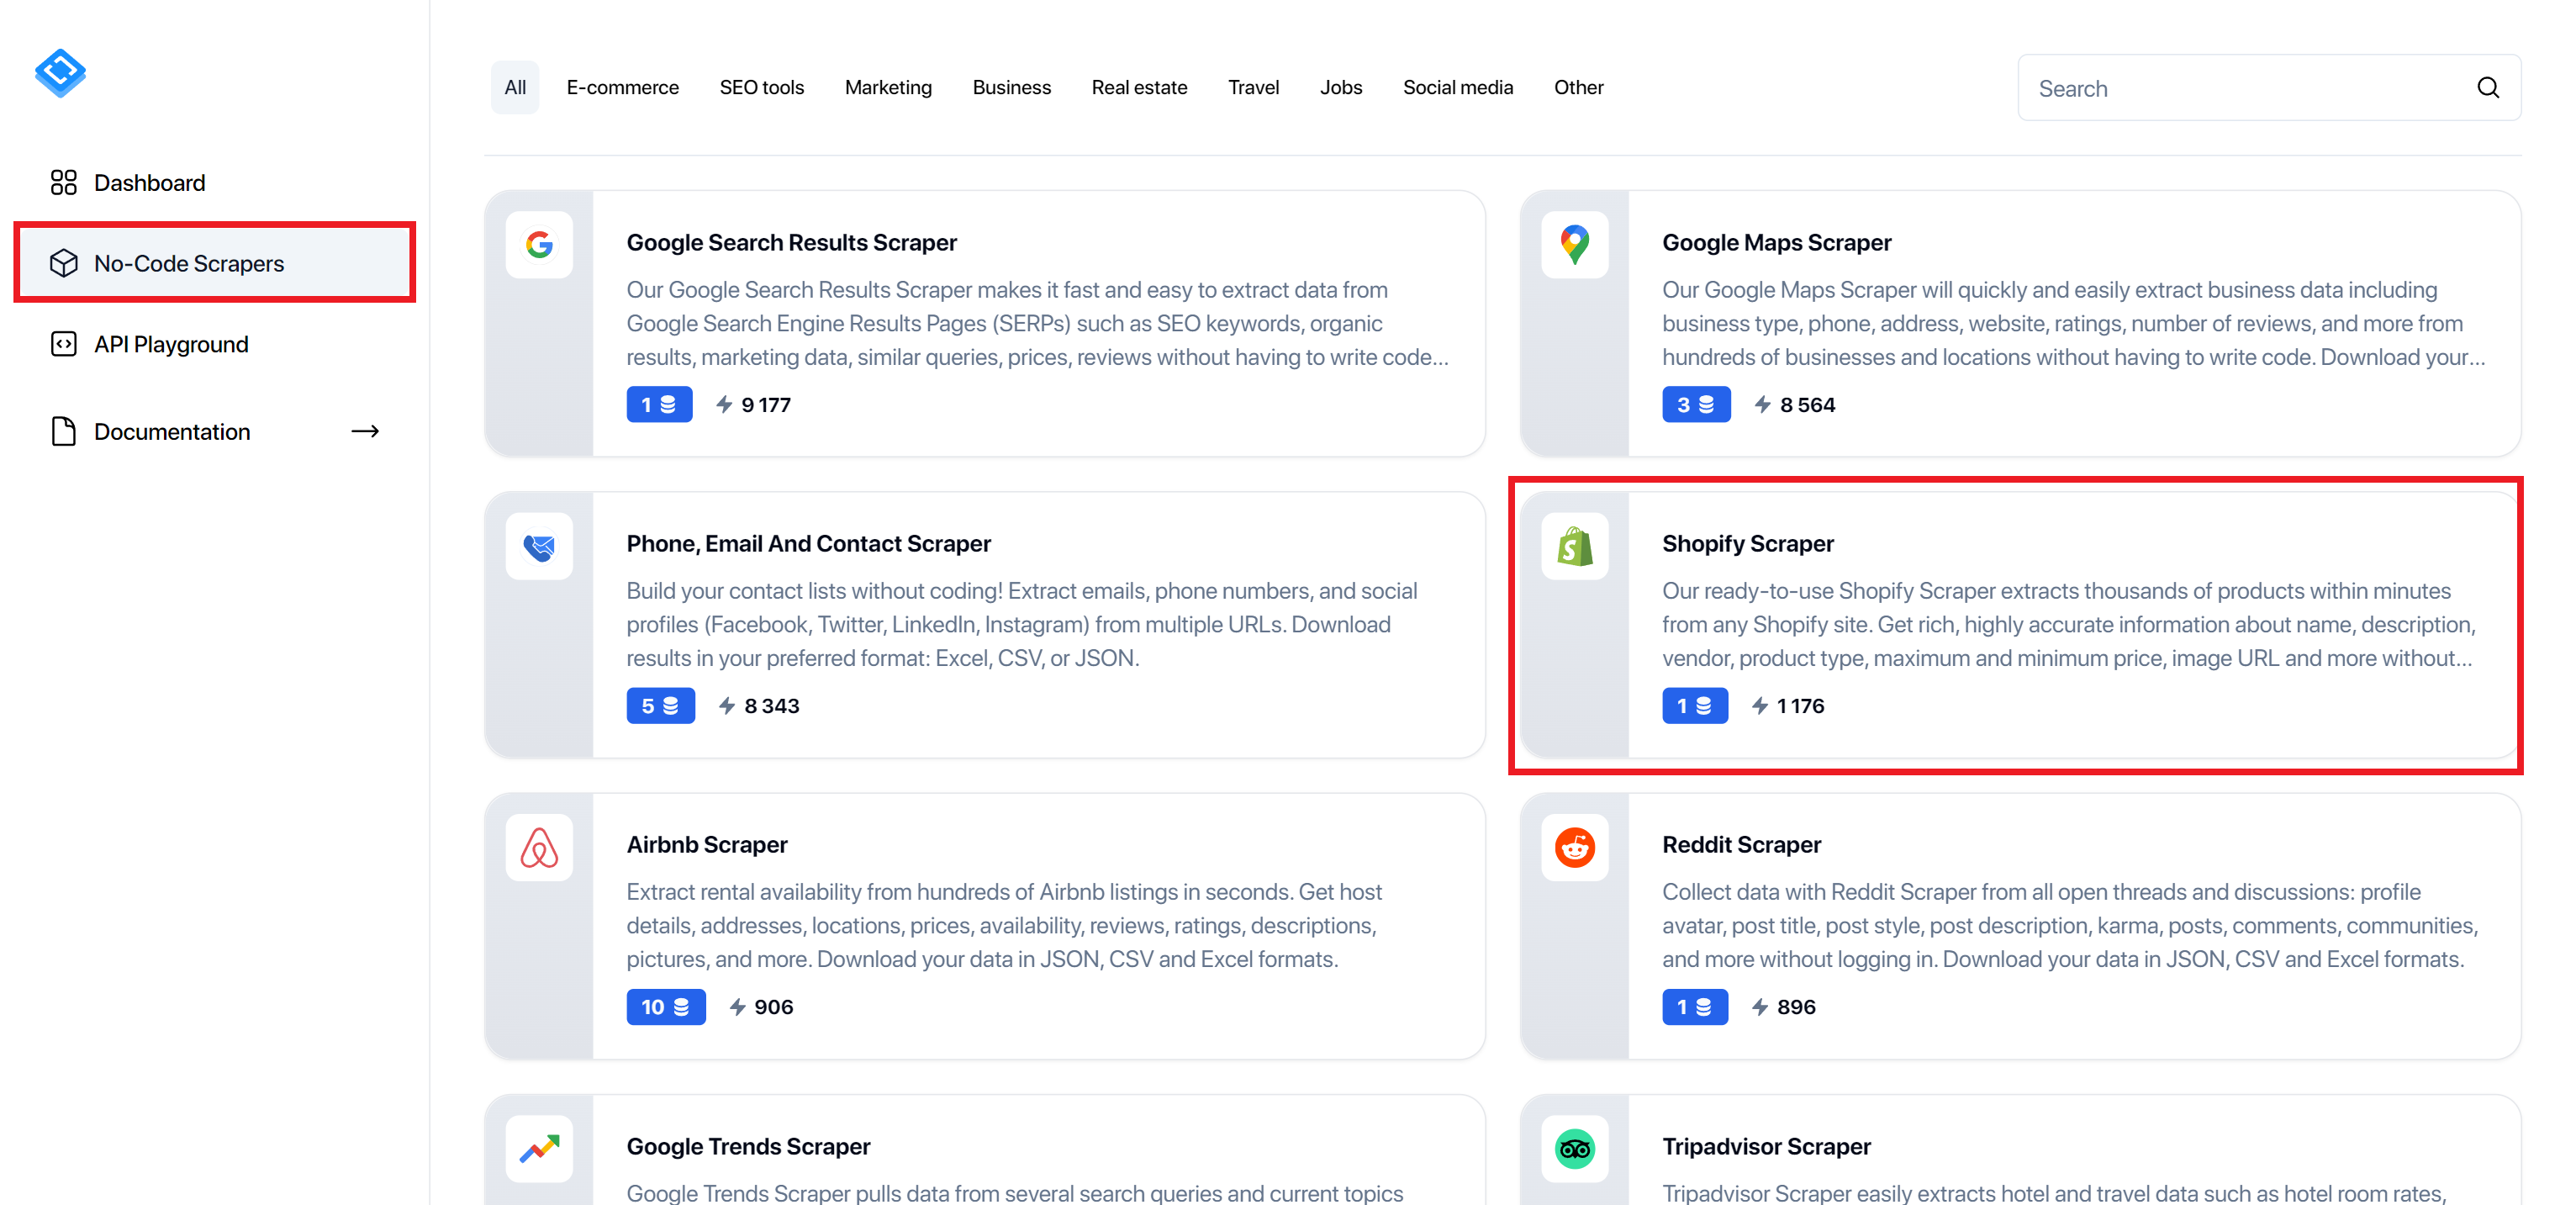Click the Airbnb Scraper description text
2576x1205 pixels.
pos(1005,925)
